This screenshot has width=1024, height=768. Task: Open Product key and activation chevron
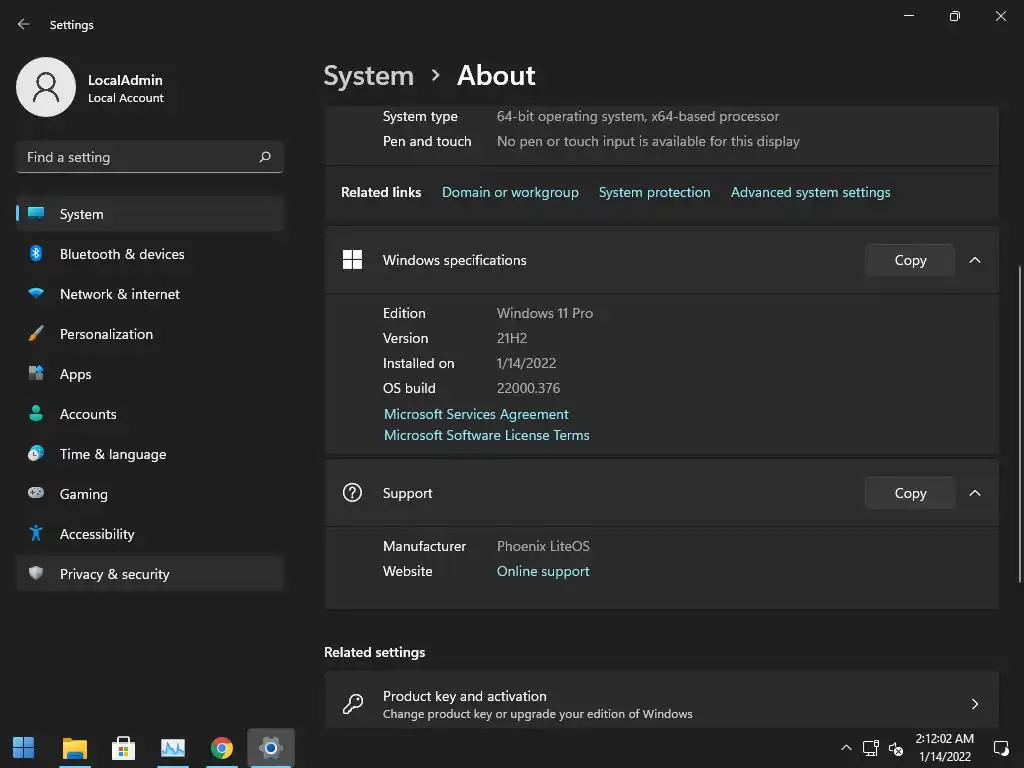click(974, 704)
